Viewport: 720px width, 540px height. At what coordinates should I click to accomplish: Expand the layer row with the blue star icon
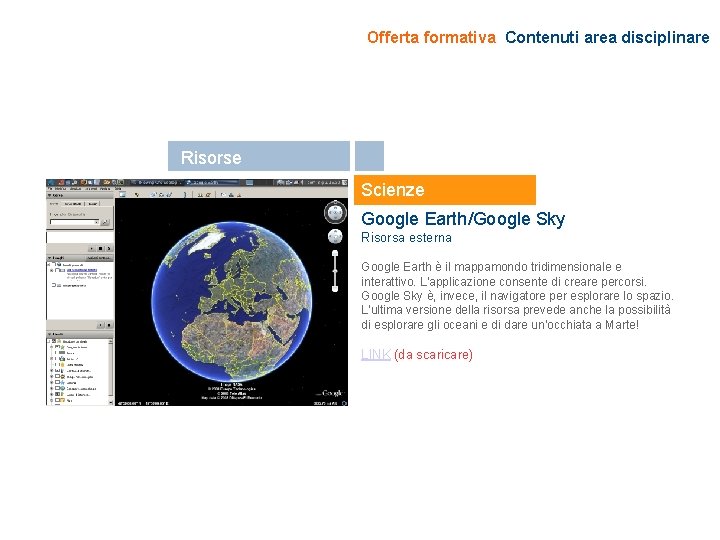tap(51, 382)
